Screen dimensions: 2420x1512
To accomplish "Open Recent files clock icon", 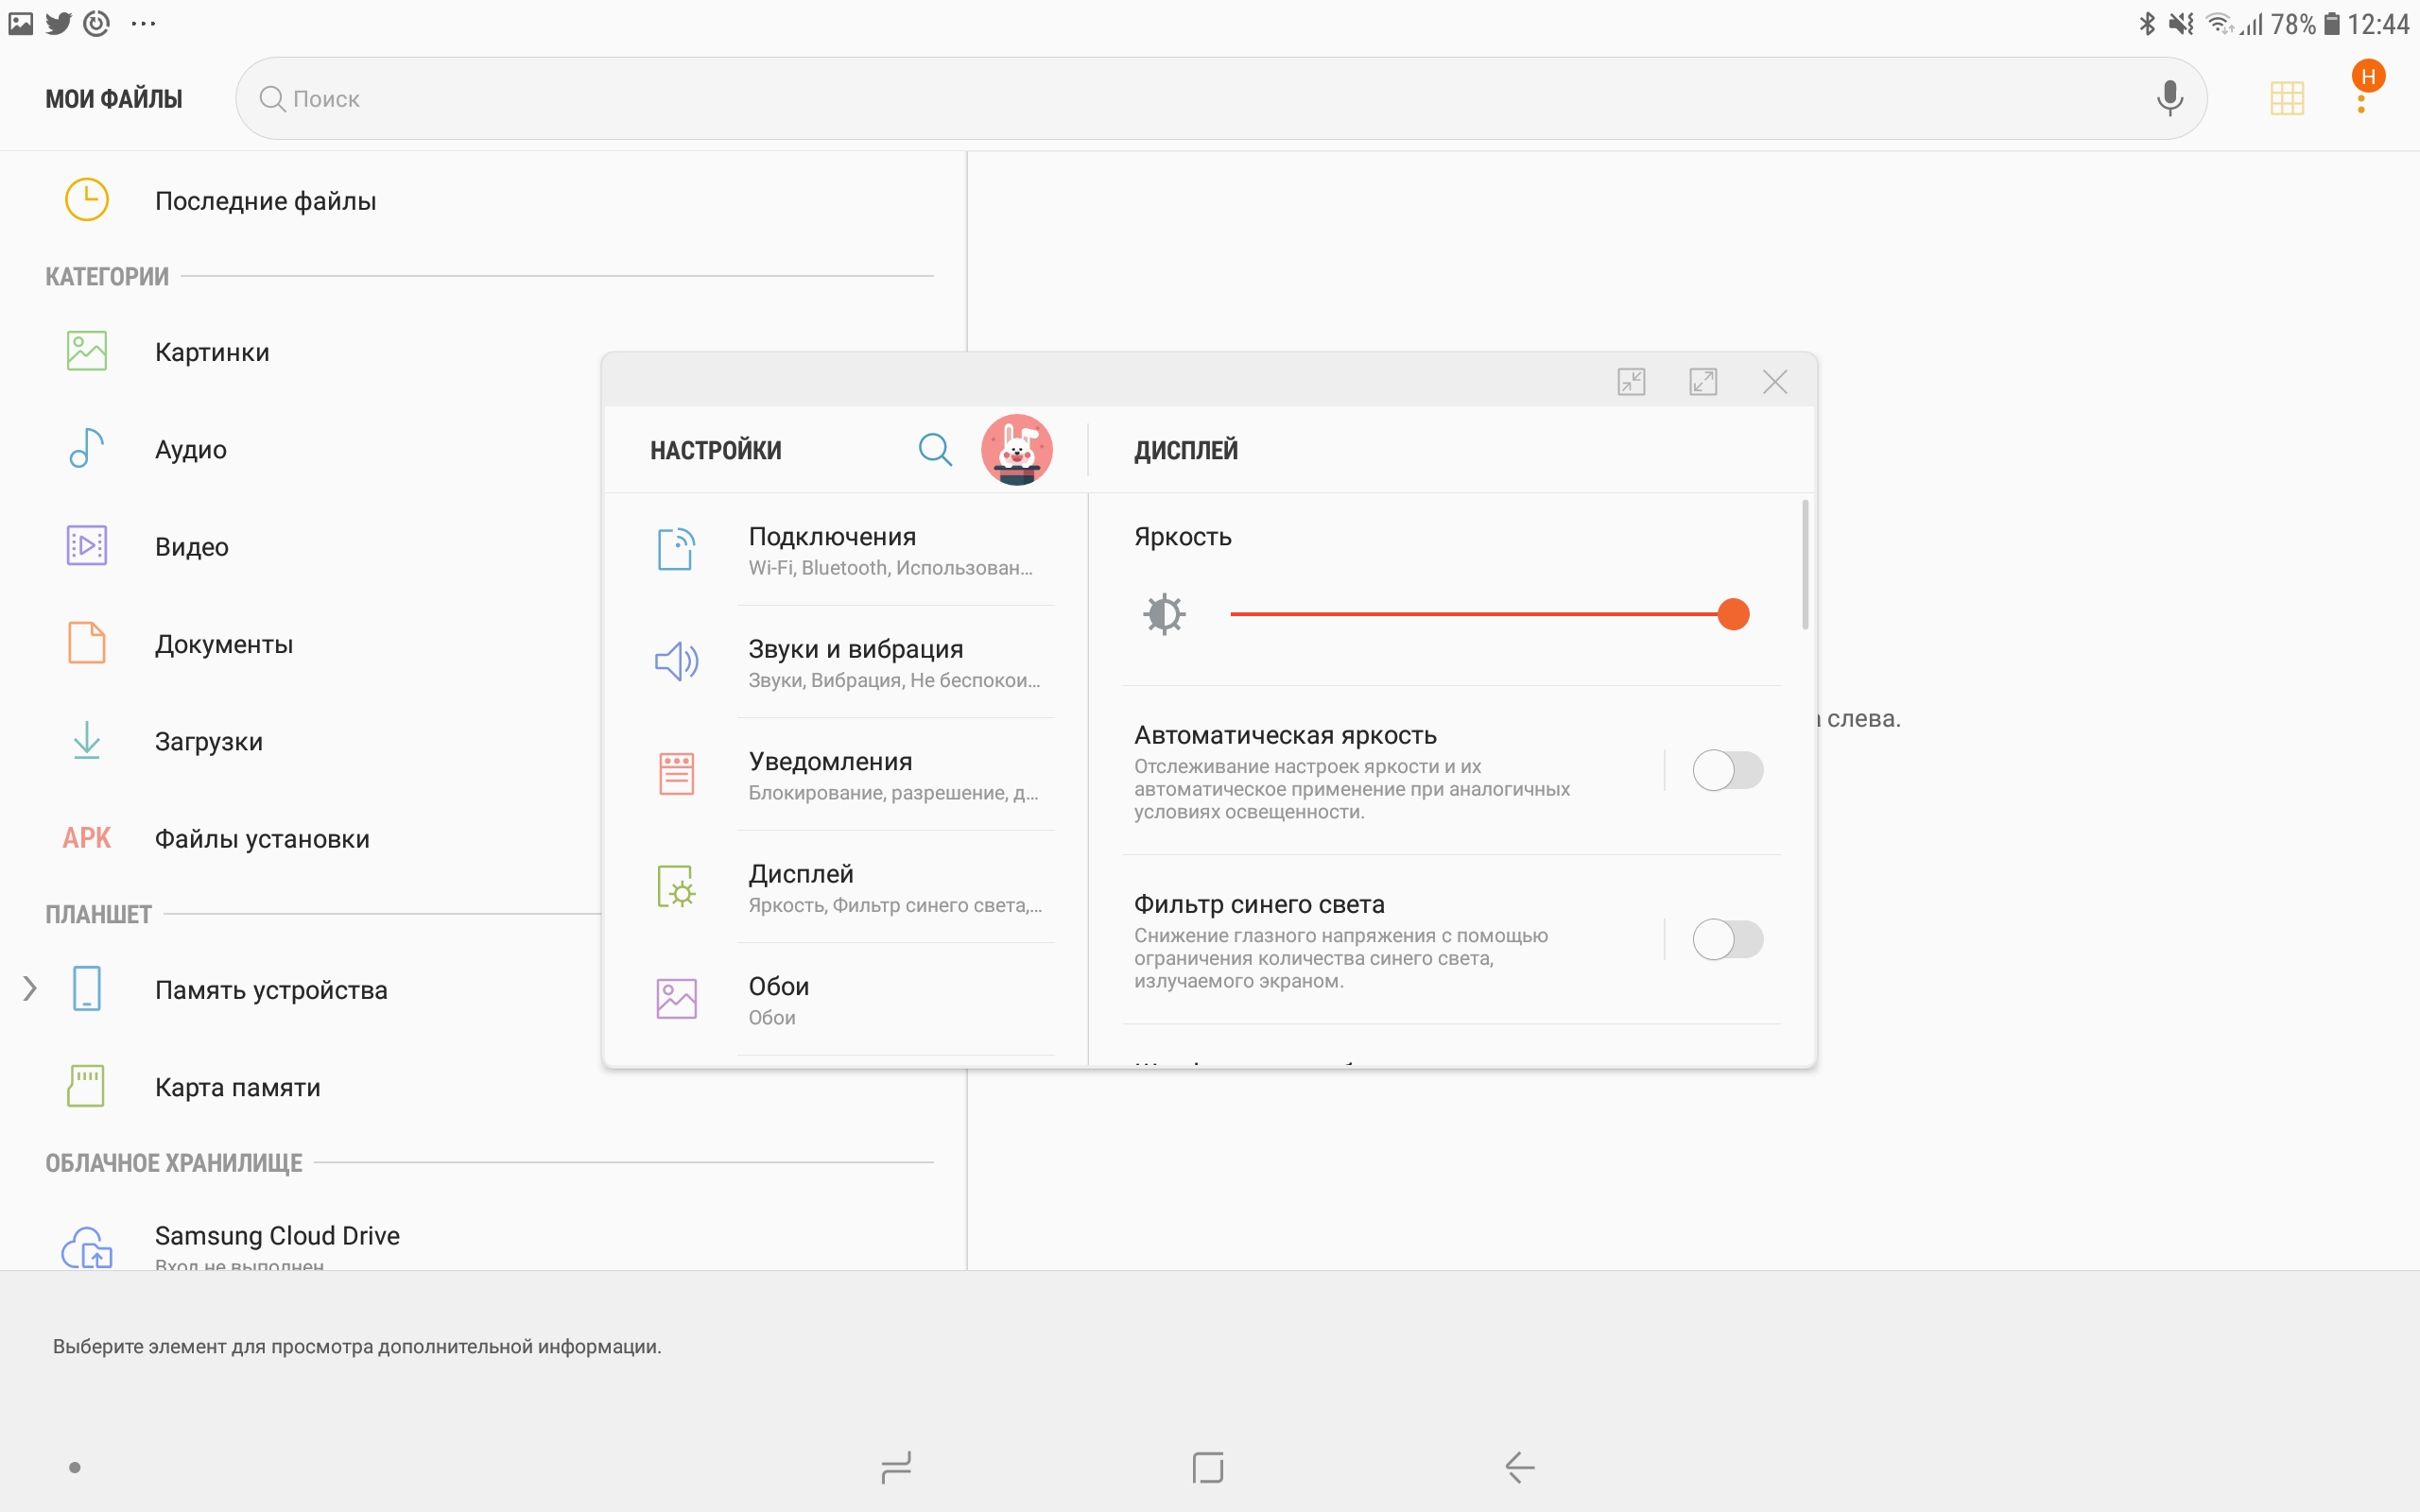I will click(87, 200).
